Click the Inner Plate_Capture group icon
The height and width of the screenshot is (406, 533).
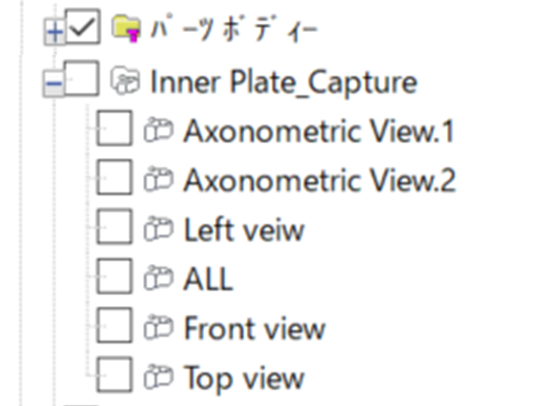[x=125, y=81]
